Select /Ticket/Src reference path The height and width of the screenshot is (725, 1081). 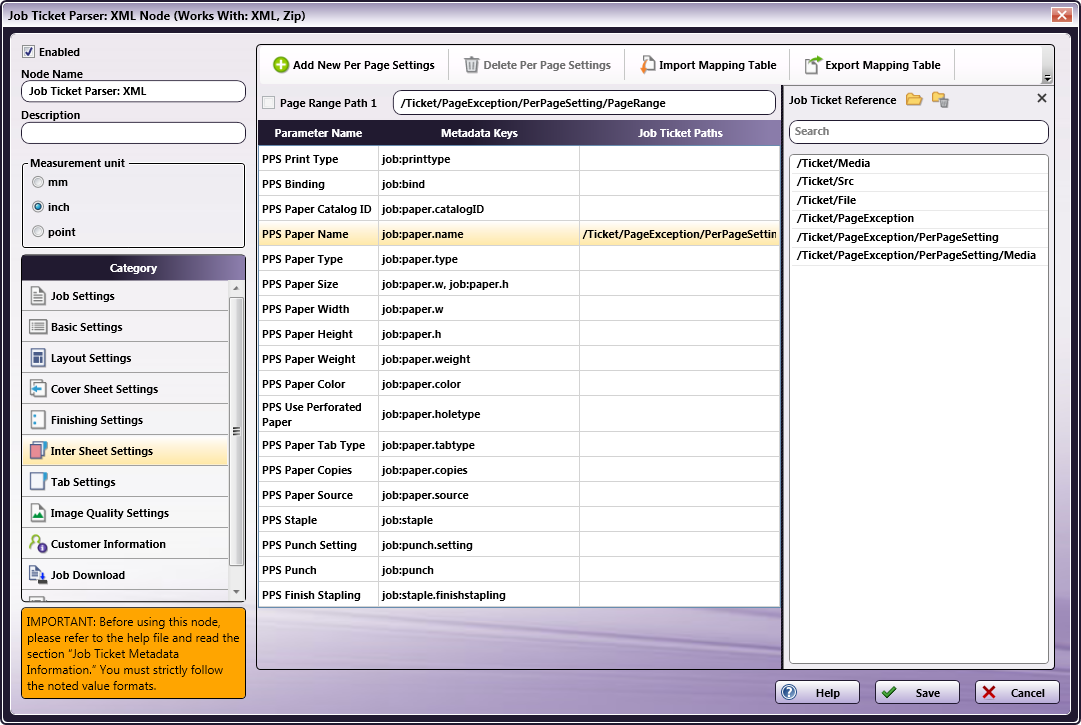coord(918,181)
